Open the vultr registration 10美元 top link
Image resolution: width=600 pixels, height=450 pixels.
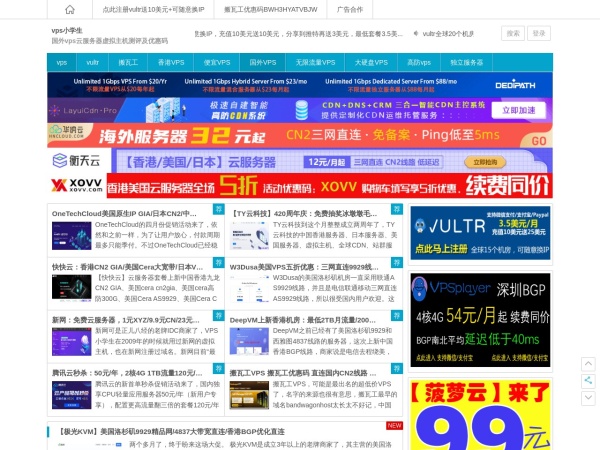pyautogui.click(x=153, y=9)
